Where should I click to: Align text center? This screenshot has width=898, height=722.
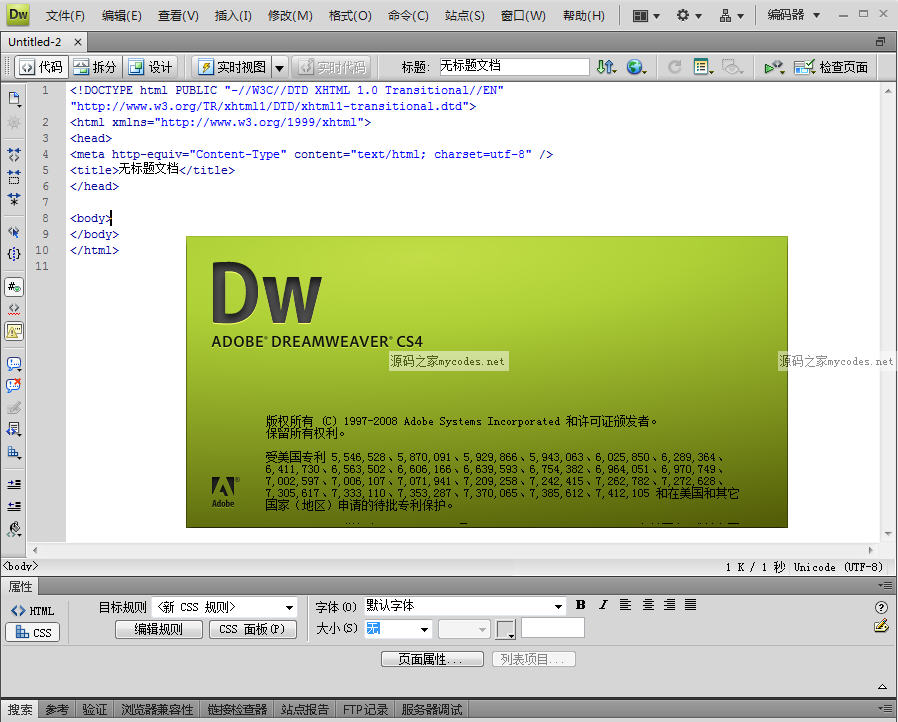[x=648, y=605]
